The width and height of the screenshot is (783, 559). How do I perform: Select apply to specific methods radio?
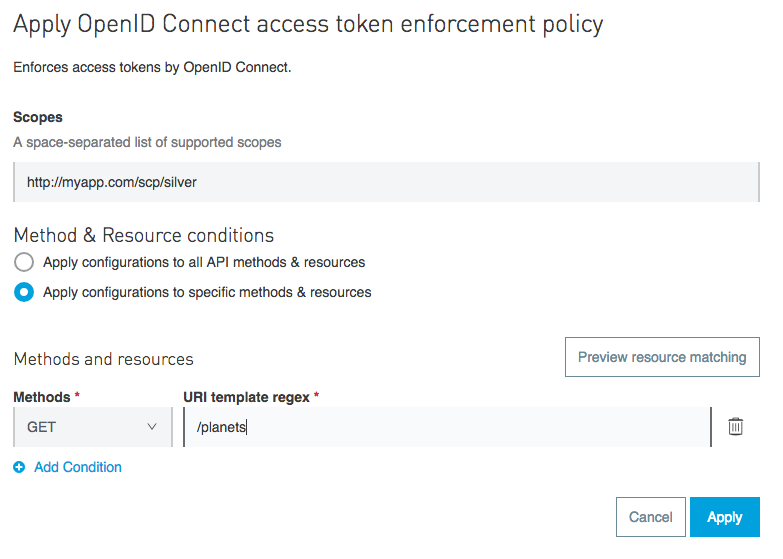pos(24,293)
